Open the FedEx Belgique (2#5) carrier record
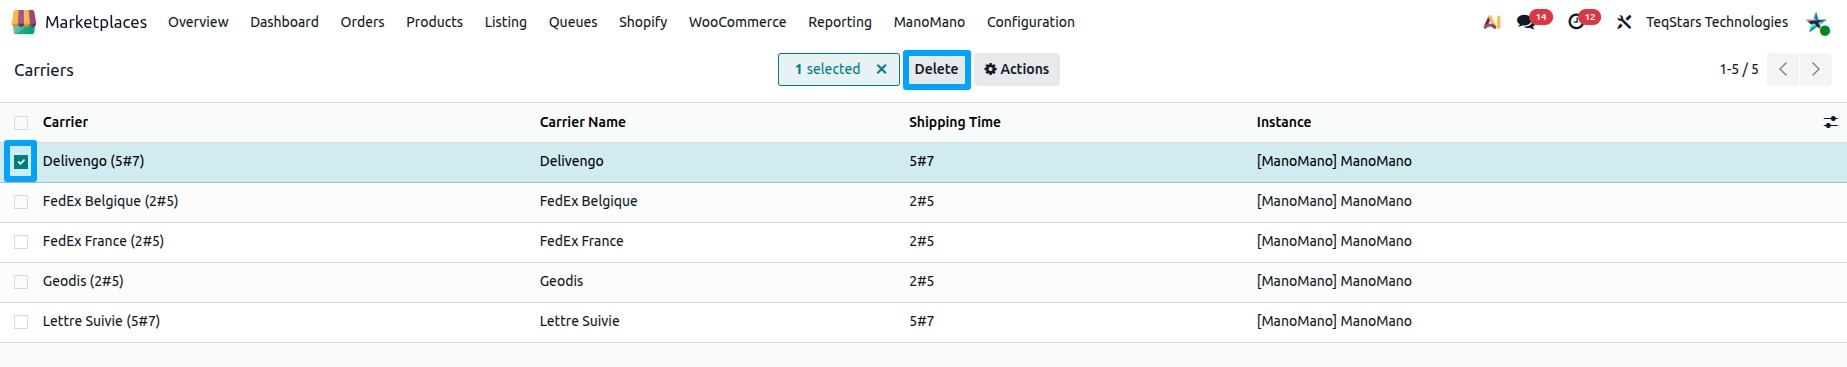Screen dimensions: 1847x367 tap(110, 201)
